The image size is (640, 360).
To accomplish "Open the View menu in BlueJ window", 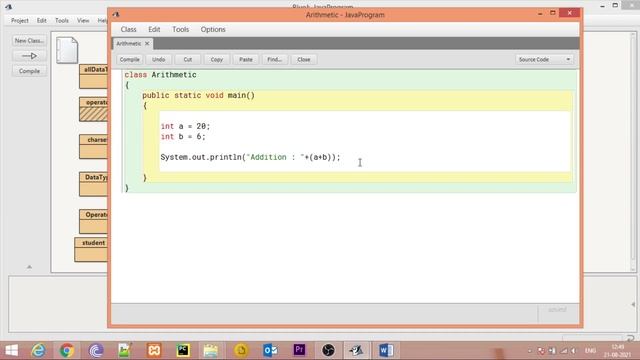I will [x=83, y=20].
